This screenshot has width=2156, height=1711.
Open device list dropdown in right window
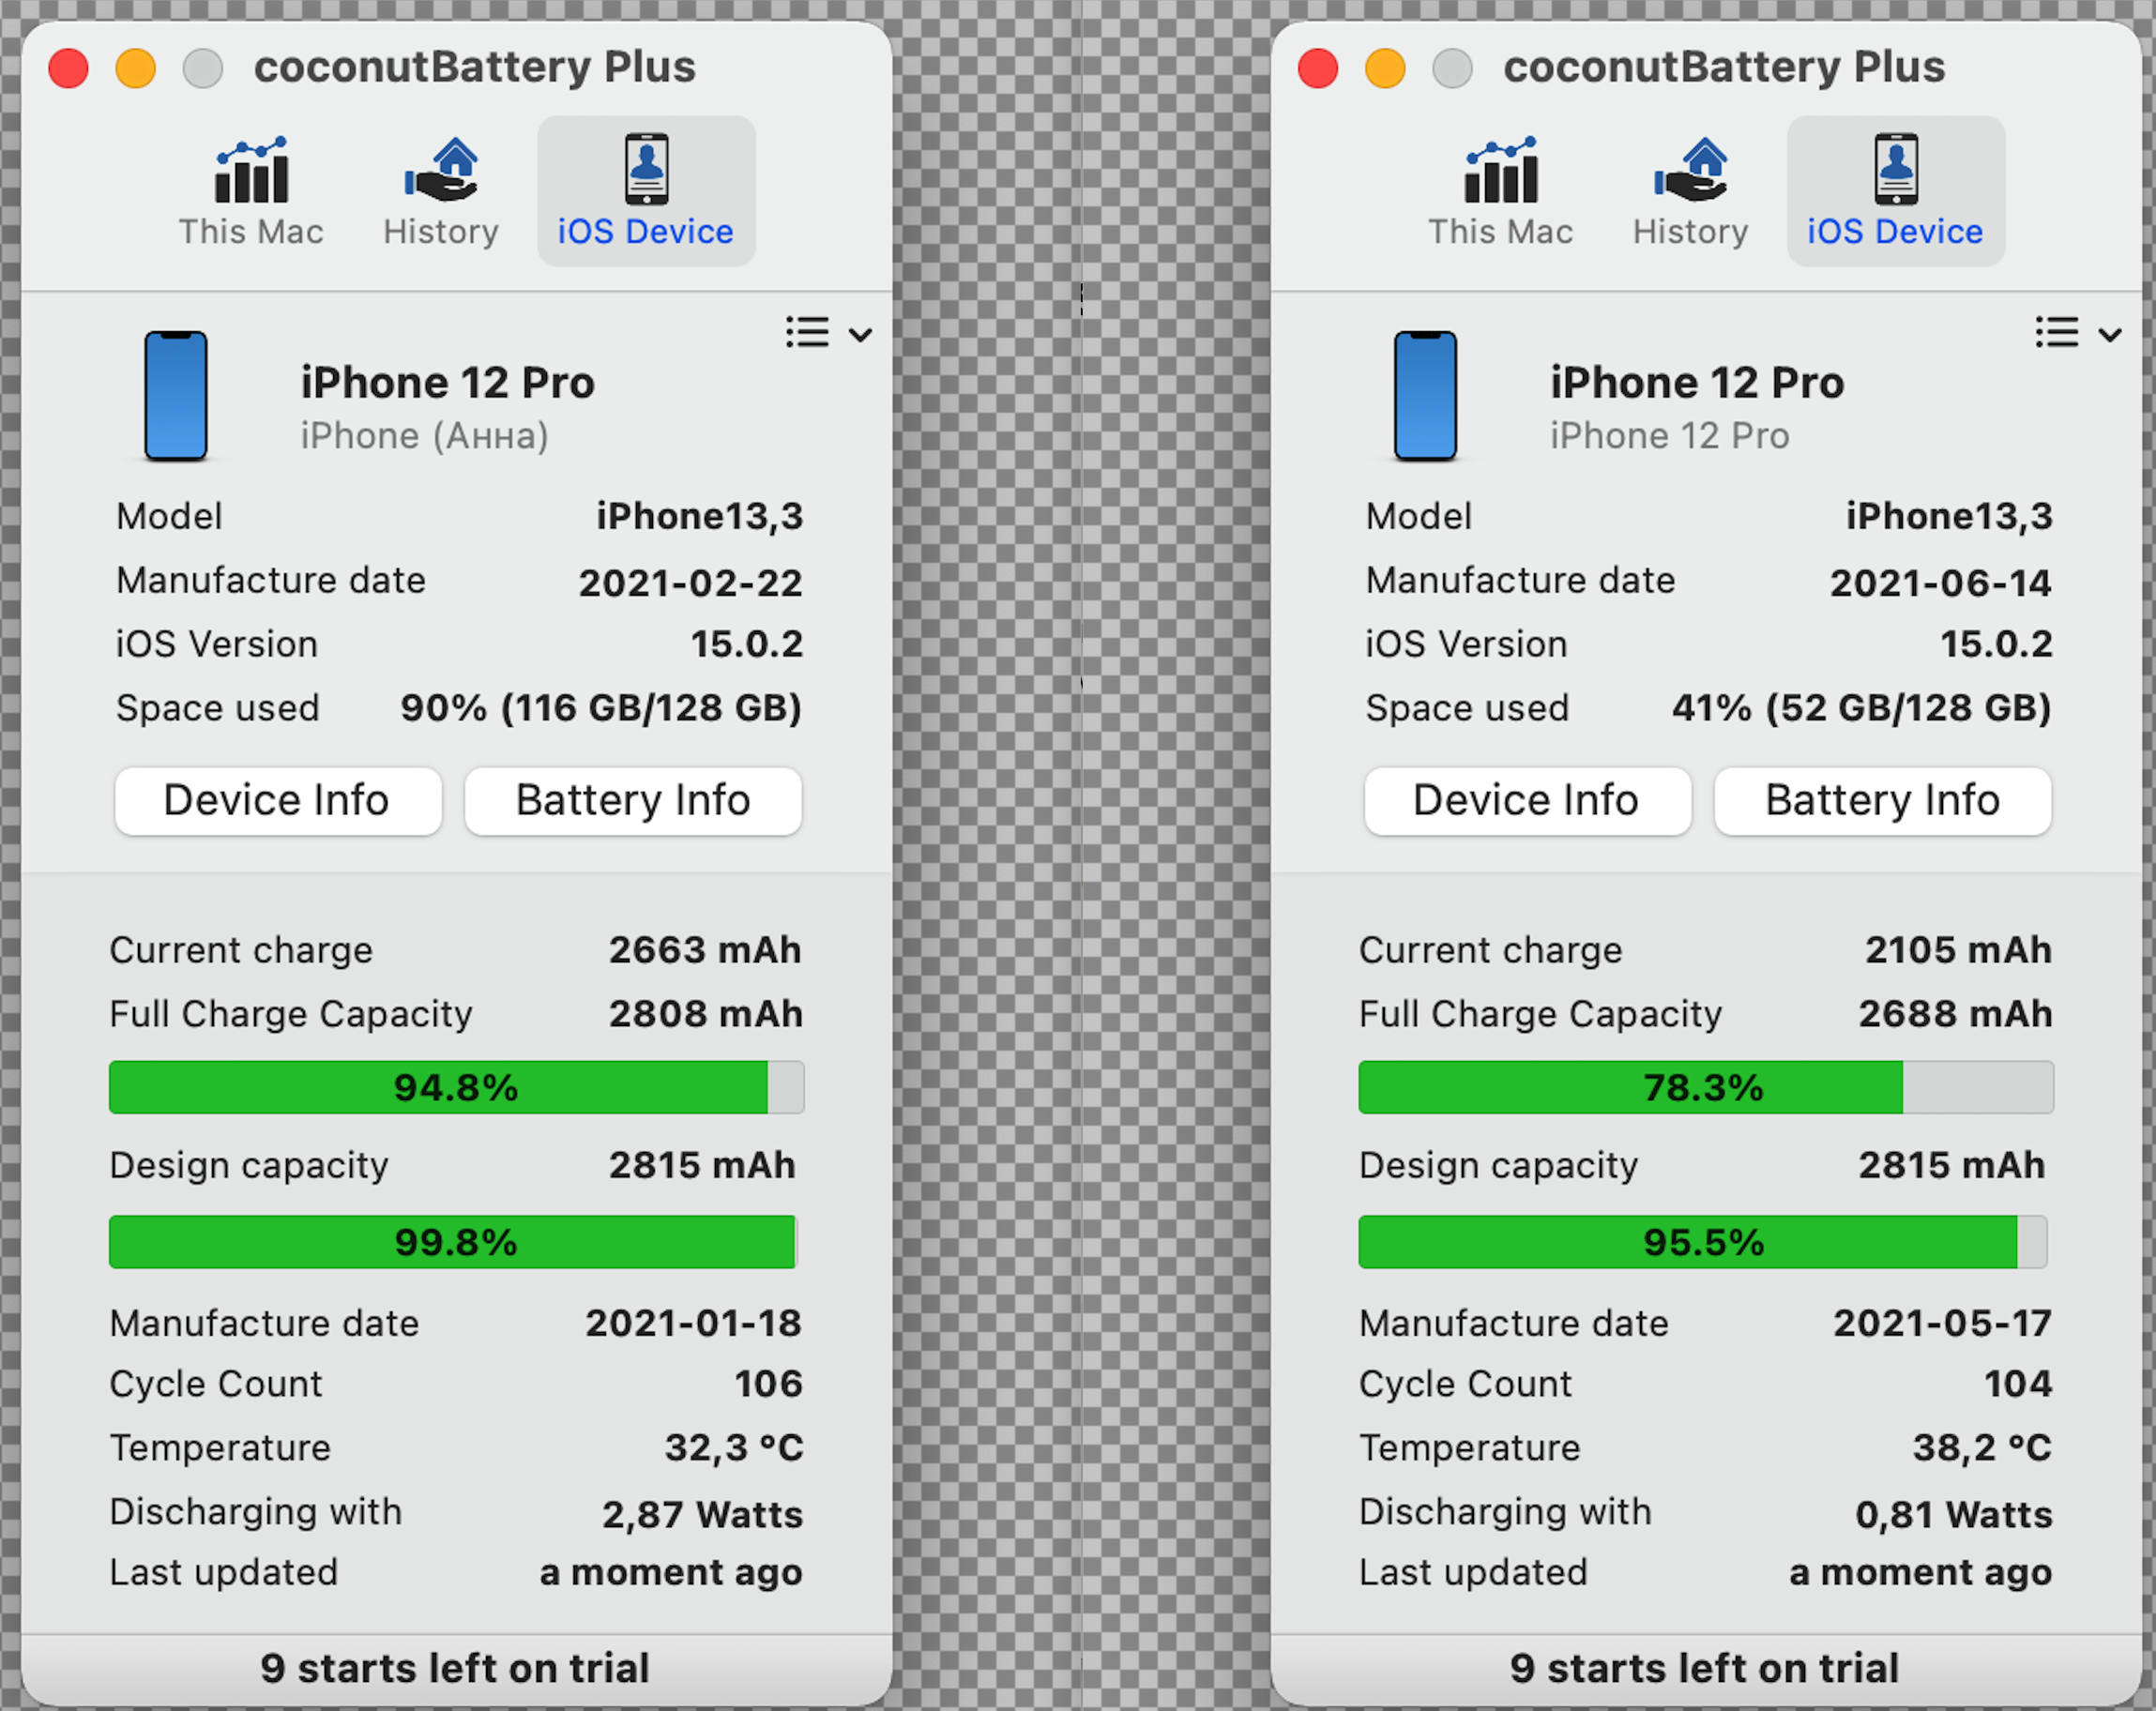[2078, 333]
